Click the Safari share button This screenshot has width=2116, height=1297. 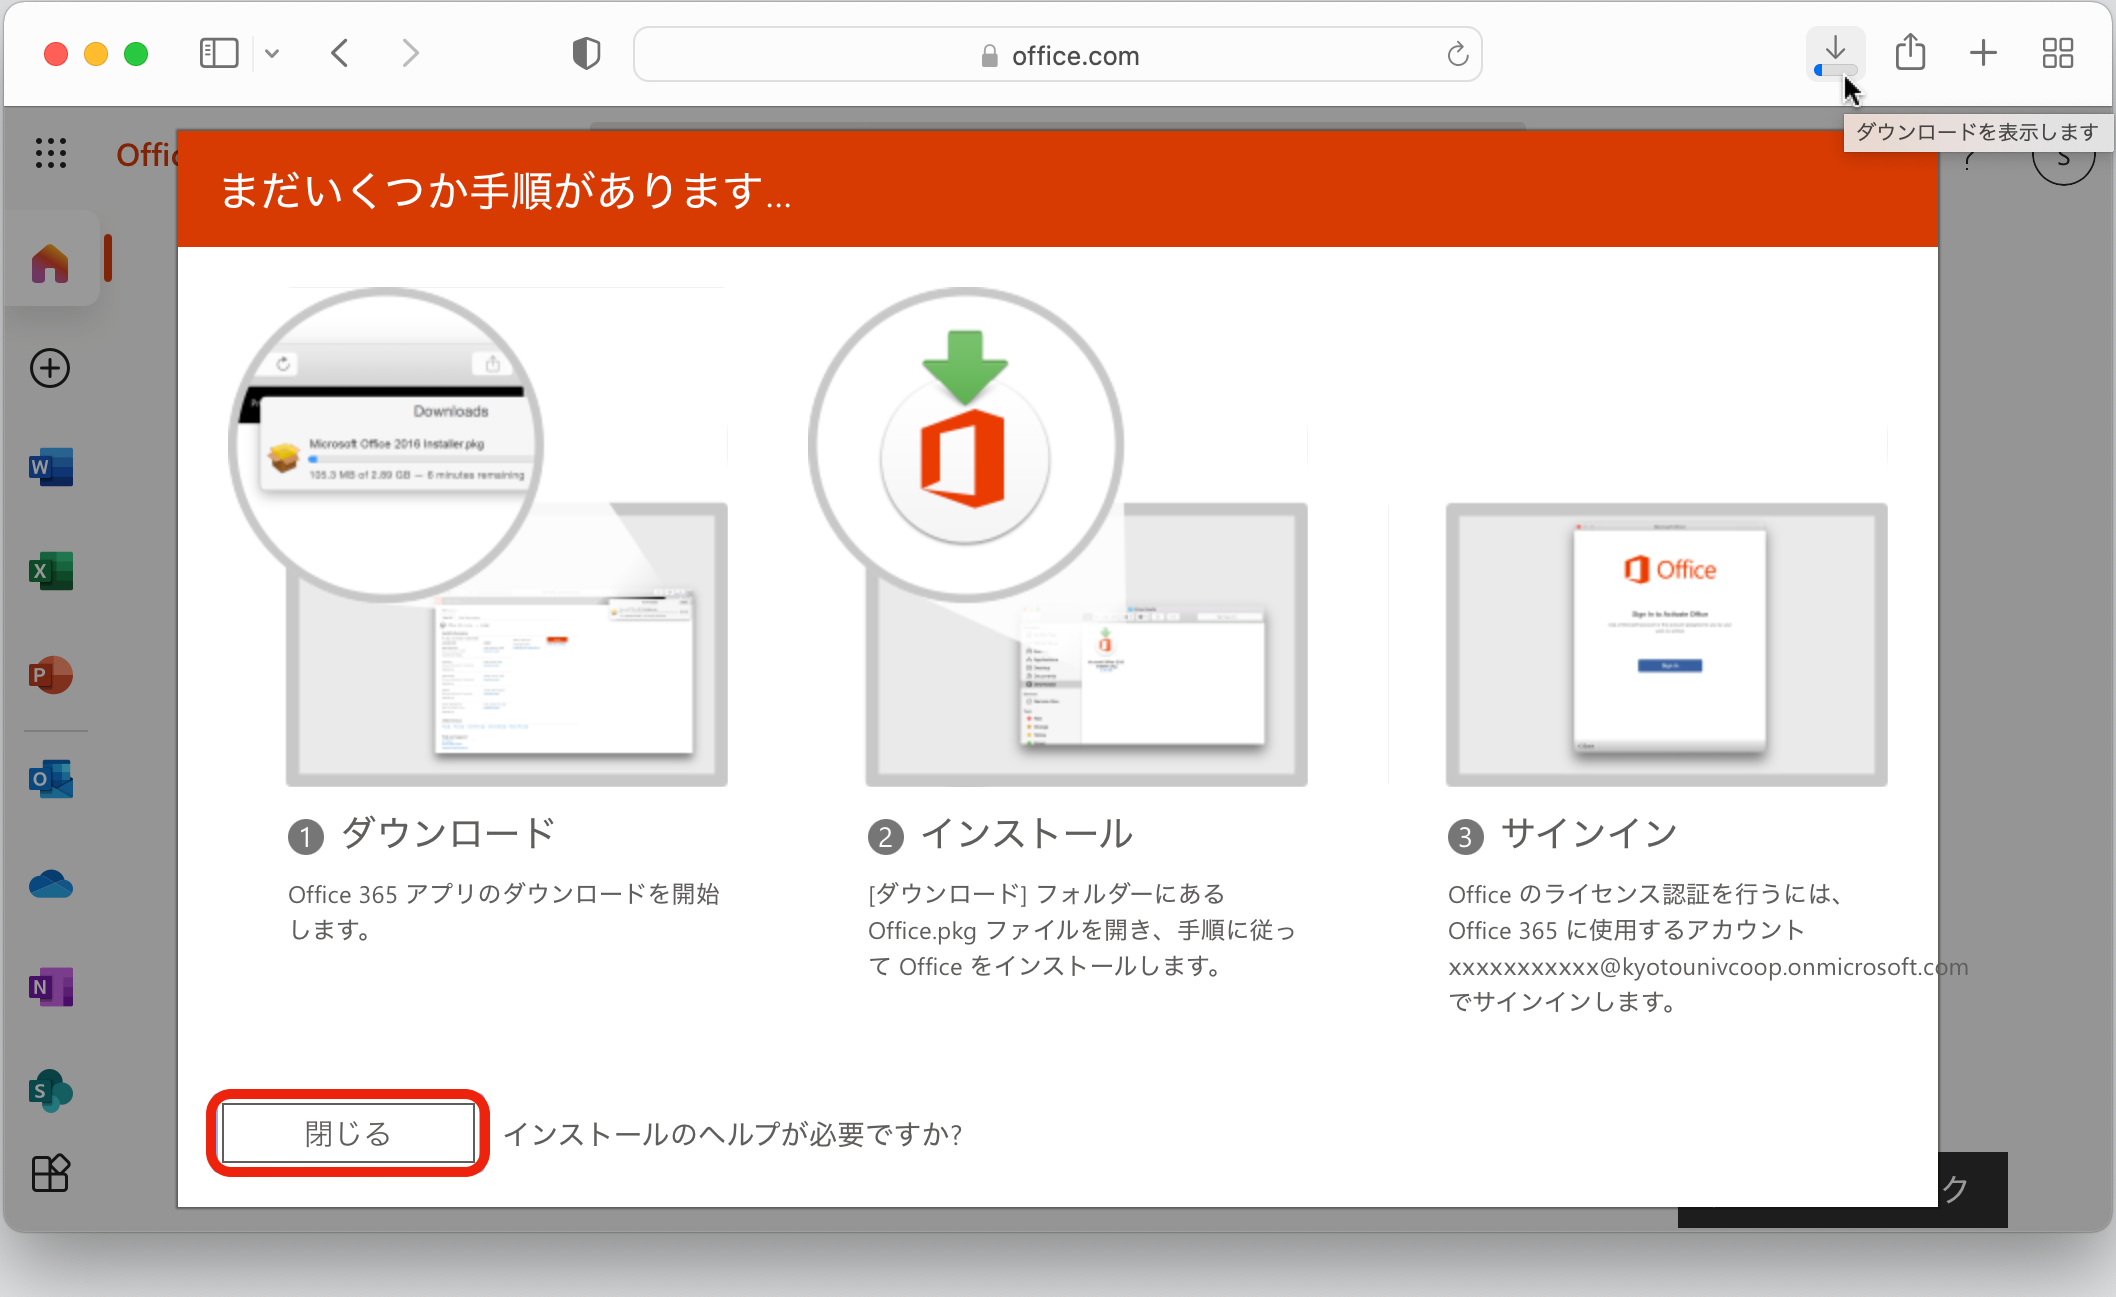point(1910,53)
